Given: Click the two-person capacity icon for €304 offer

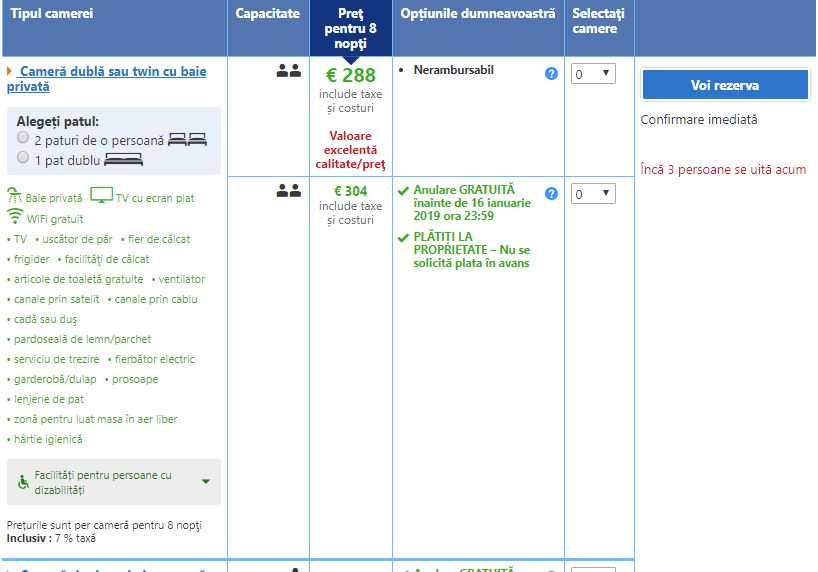Looking at the screenshot, I should [289, 190].
